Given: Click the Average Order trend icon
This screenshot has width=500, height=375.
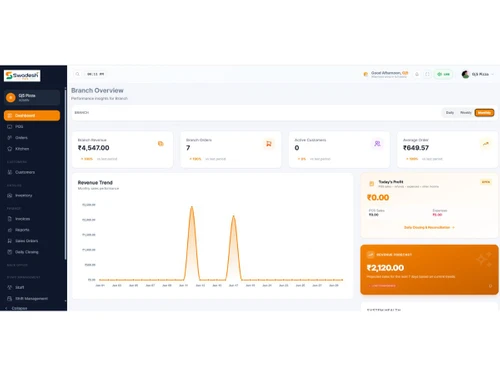Looking at the screenshot, I should coord(486,144).
